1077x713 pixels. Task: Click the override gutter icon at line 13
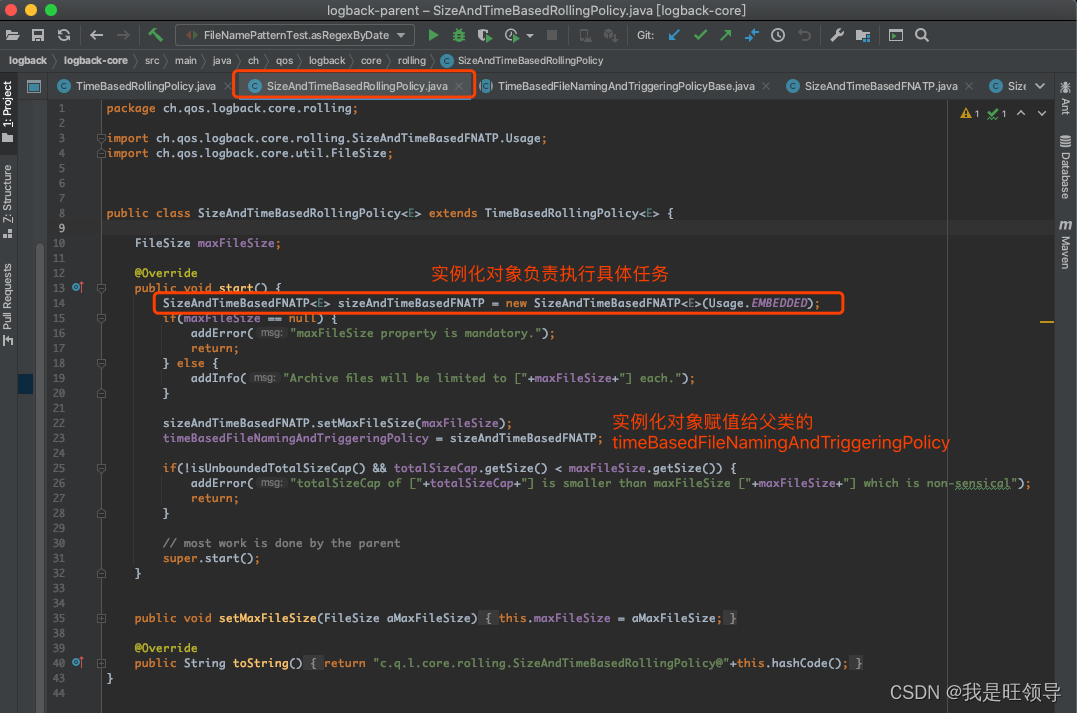click(78, 287)
